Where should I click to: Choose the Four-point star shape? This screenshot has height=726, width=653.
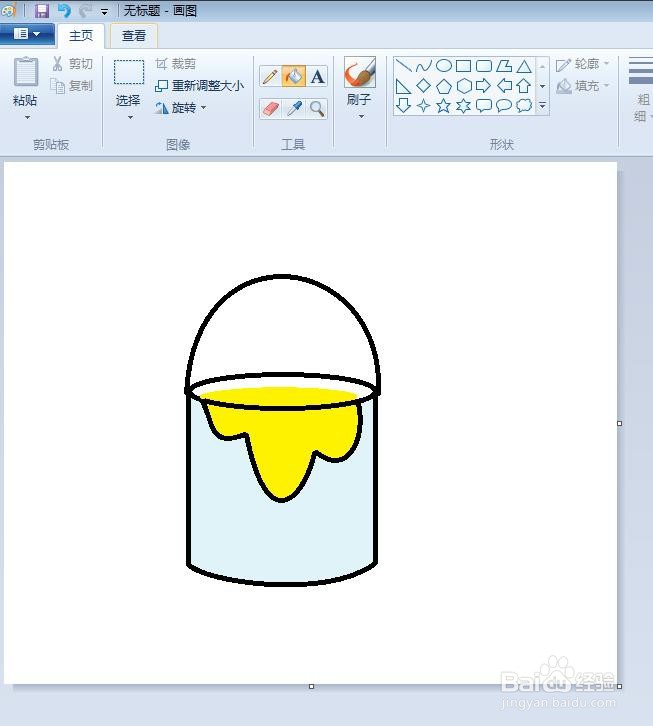pos(423,106)
